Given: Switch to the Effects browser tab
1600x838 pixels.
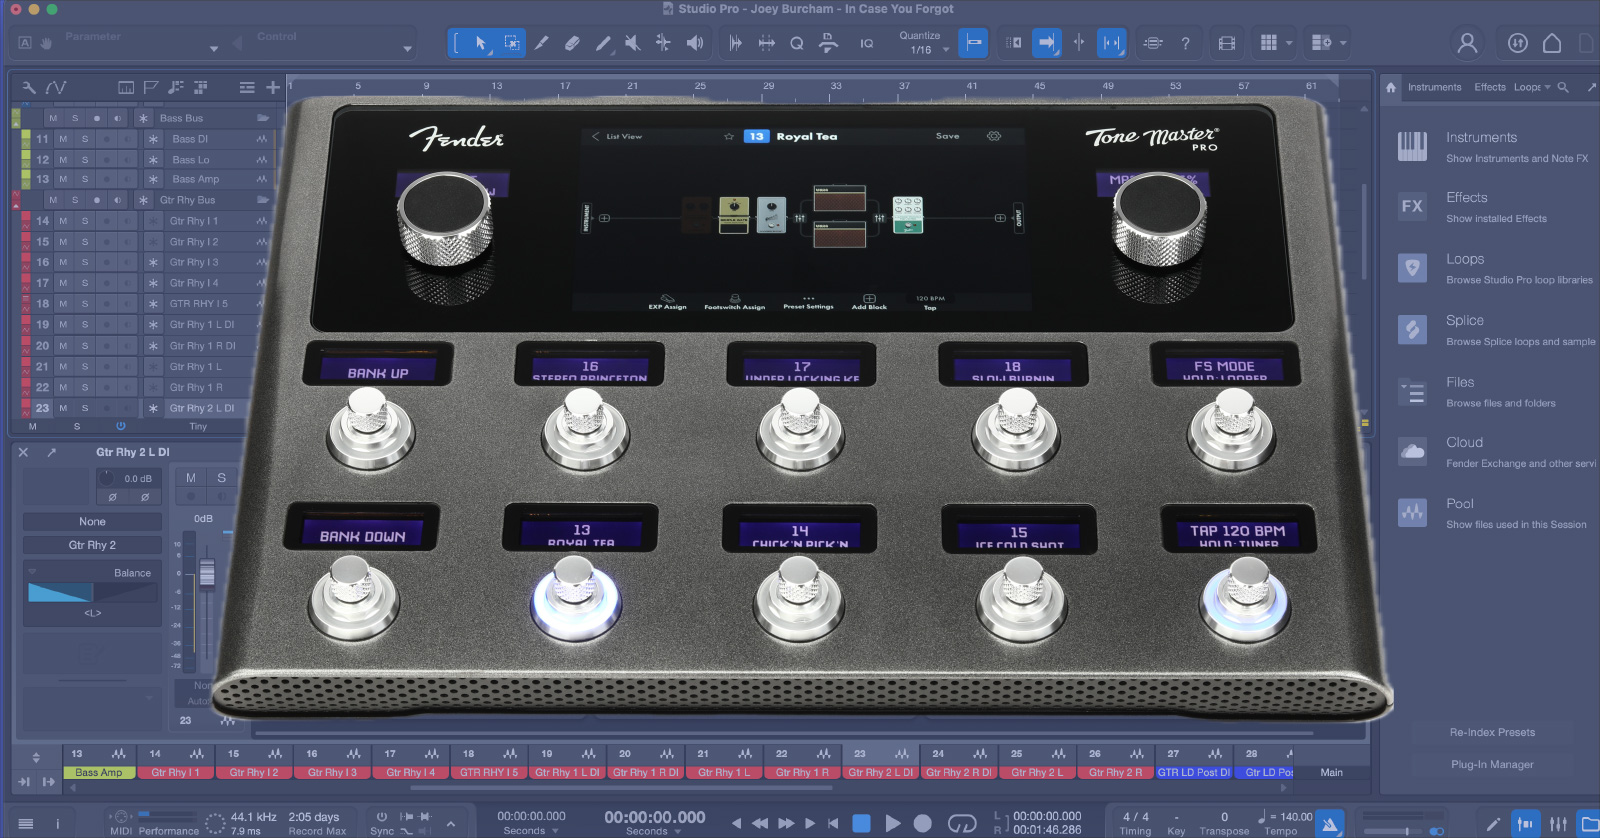Looking at the screenshot, I should pyautogui.click(x=1489, y=87).
